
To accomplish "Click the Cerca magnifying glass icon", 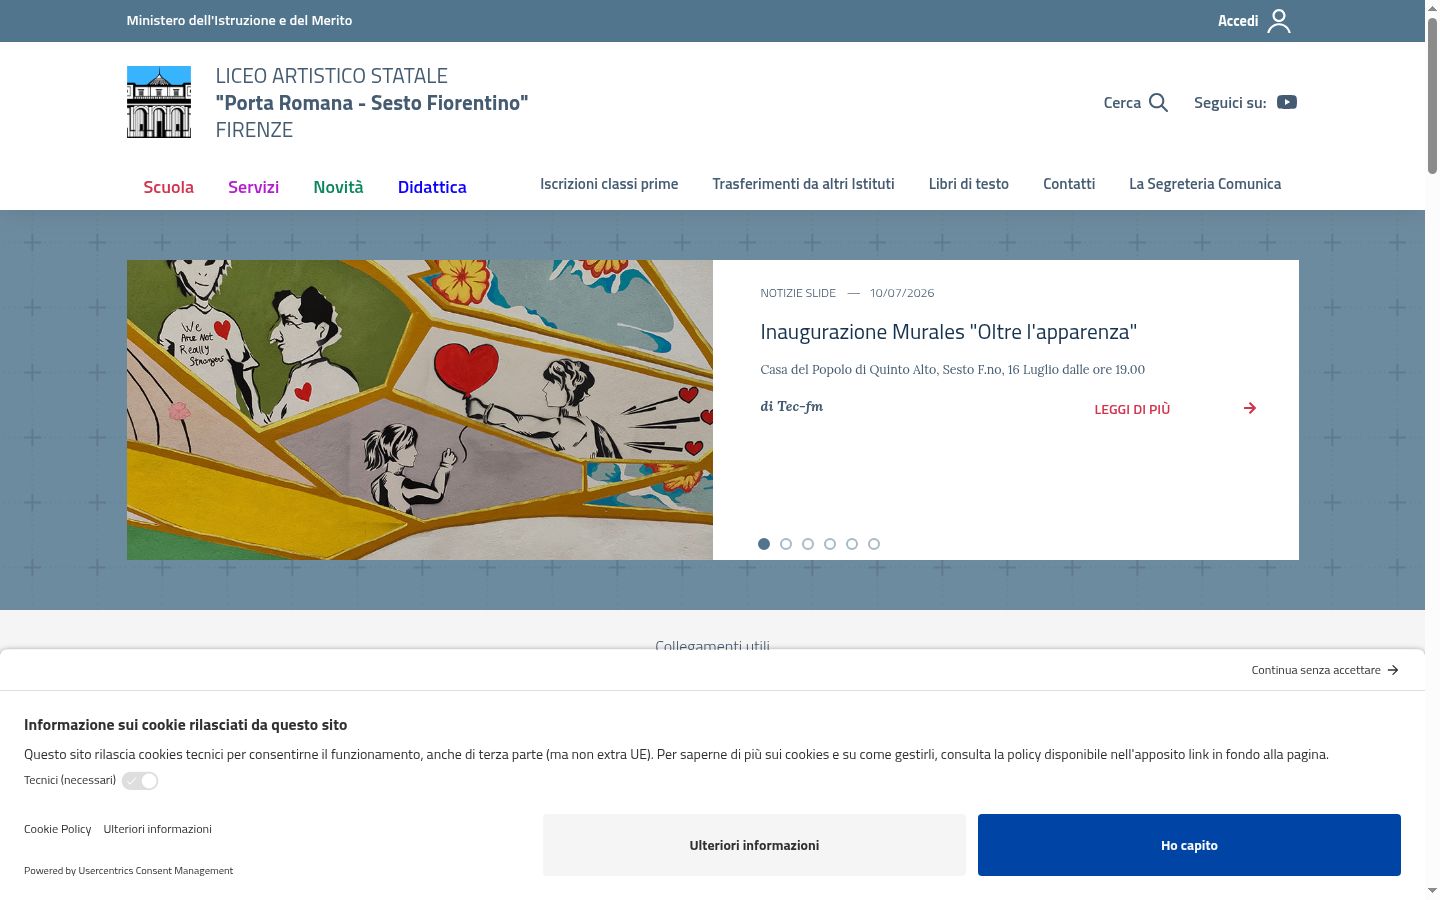I will click(x=1159, y=102).
